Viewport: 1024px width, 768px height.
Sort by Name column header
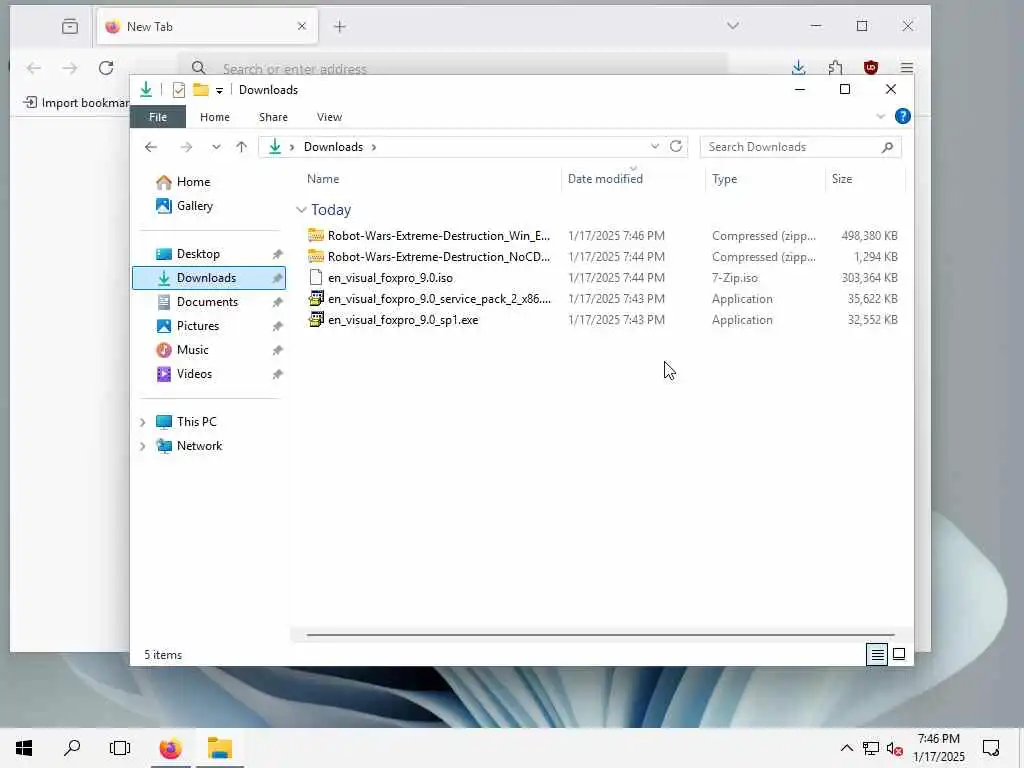pos(323,179)
